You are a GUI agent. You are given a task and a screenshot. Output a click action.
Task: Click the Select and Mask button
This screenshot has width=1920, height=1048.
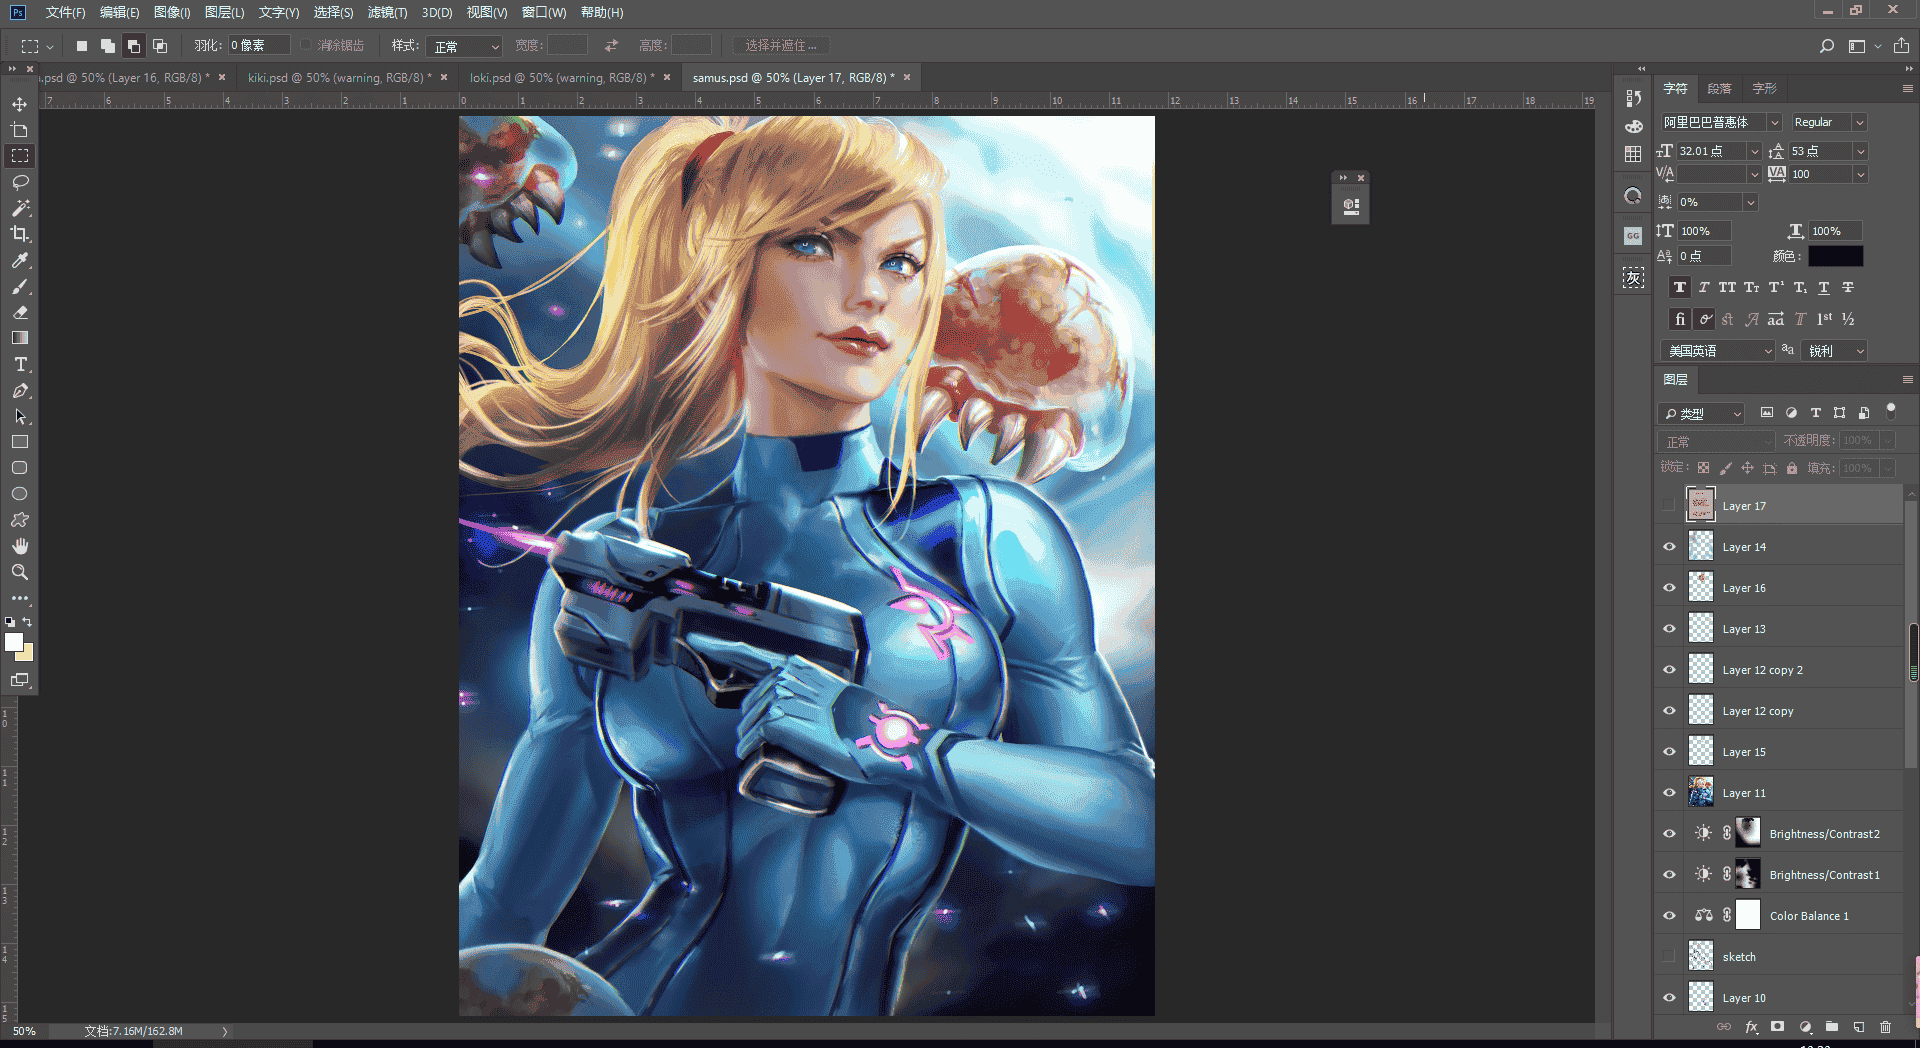pyautogui.click(x=781, y=46)
